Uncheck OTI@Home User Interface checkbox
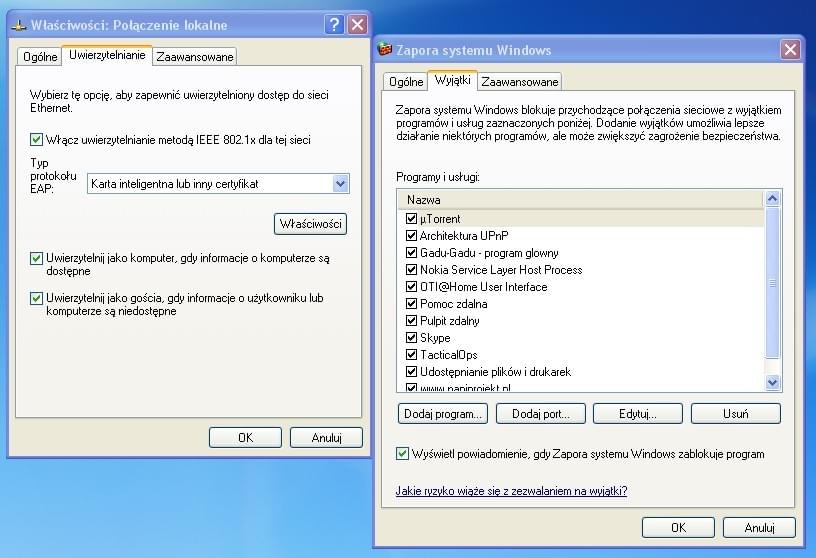 (412, 287)
